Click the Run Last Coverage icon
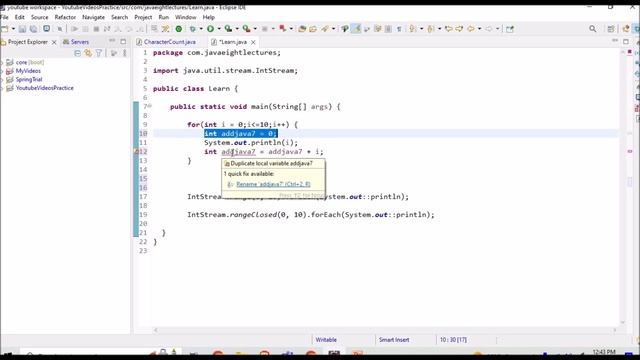 pos(229,29)
